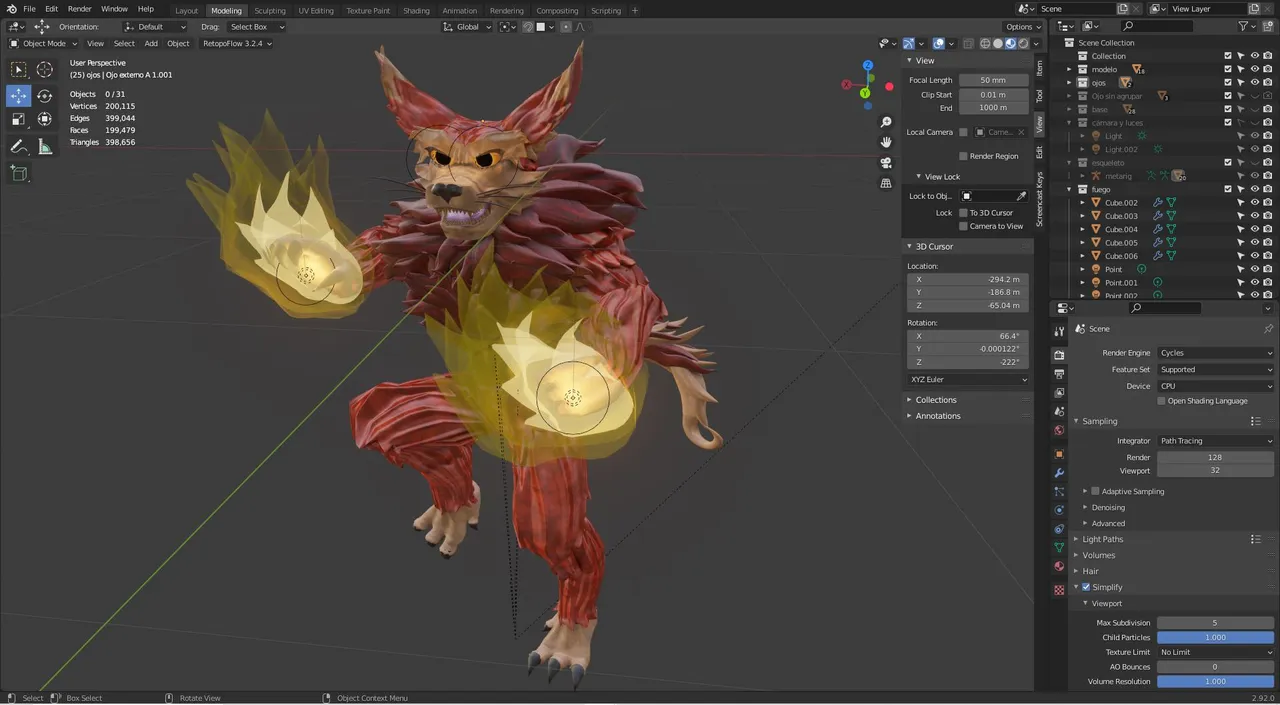Open the Feature Set dropdown
Image resolution: width=1280 pixels, height=705 pixels.
[1216, 369]
